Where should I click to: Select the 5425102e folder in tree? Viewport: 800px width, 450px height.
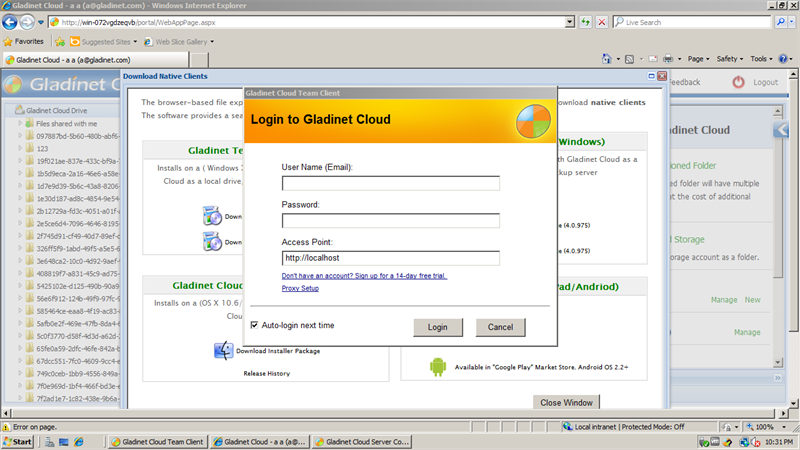77,286
